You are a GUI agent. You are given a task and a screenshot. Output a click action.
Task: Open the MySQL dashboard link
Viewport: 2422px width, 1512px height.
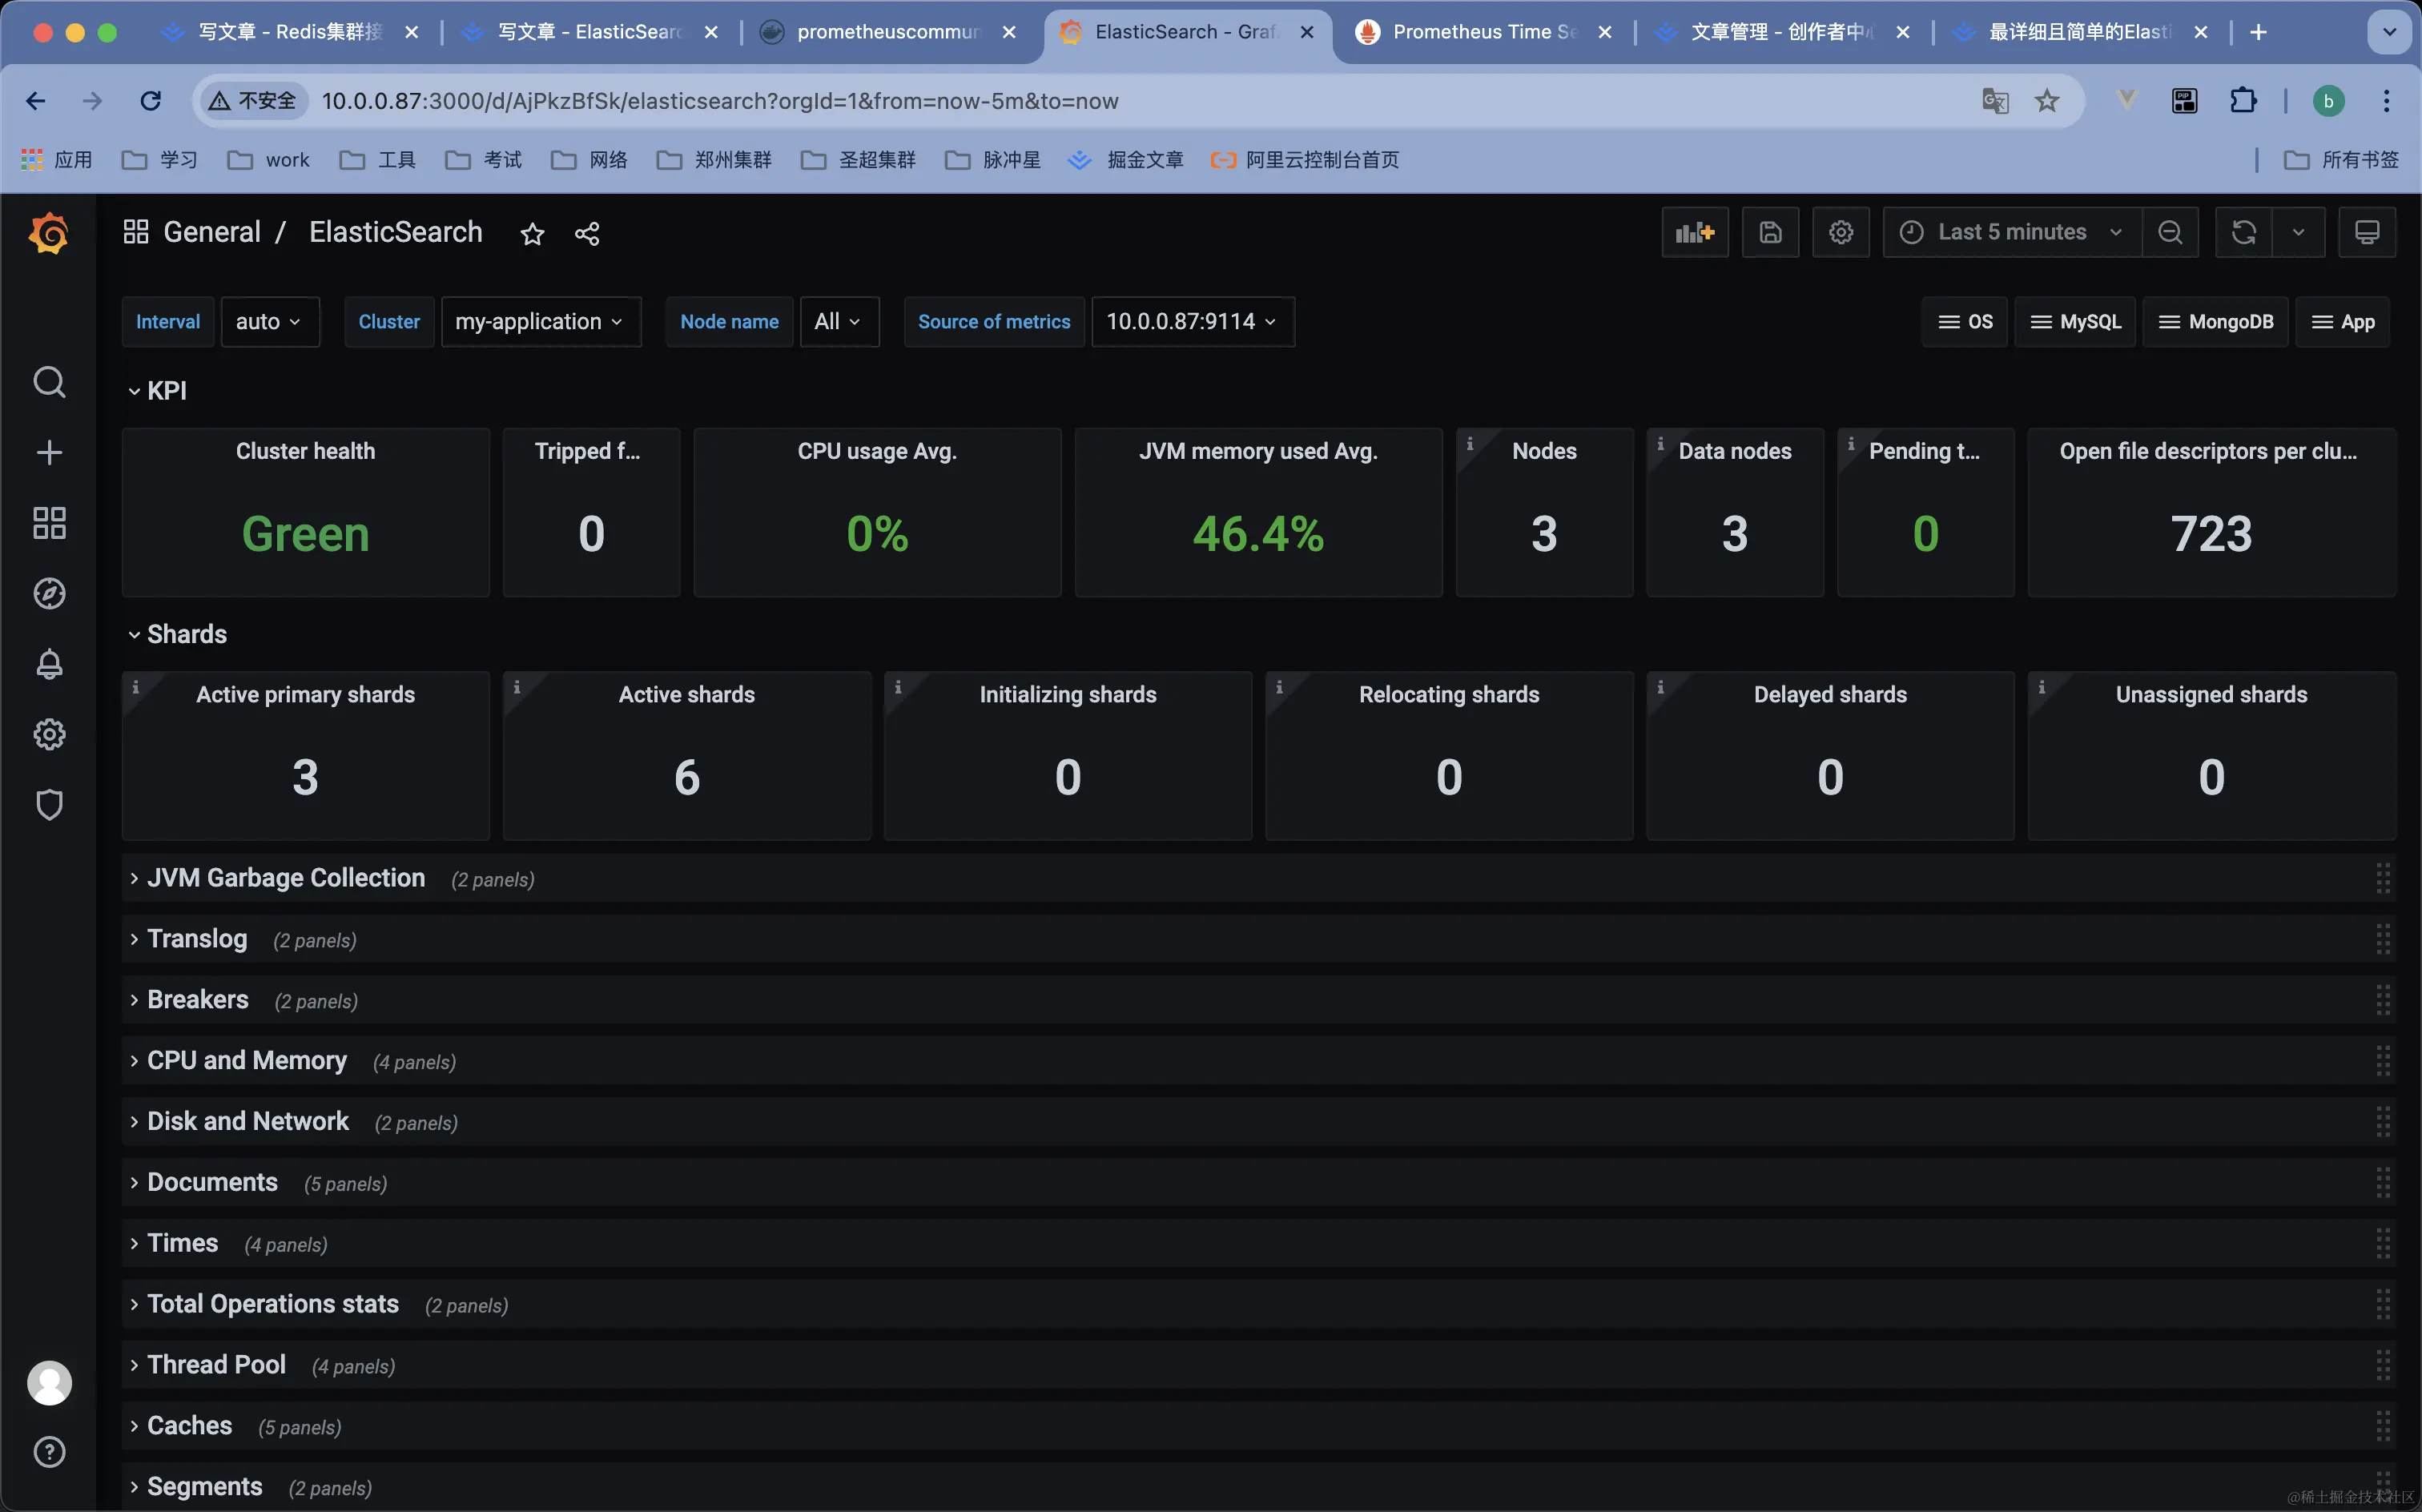[x=2075, y=322]
